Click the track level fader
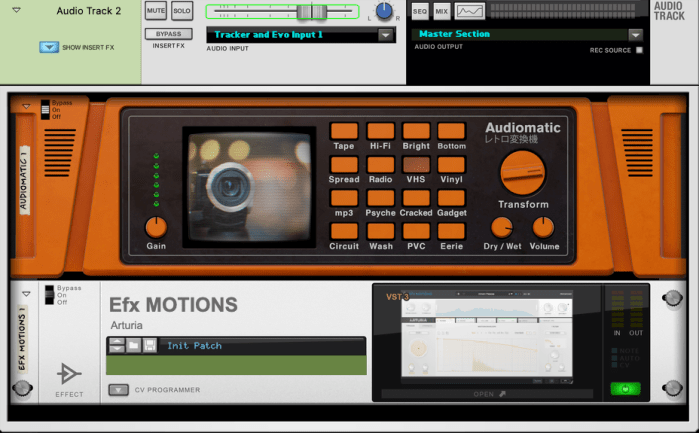The image size is (699, 433). click(312, 12)
